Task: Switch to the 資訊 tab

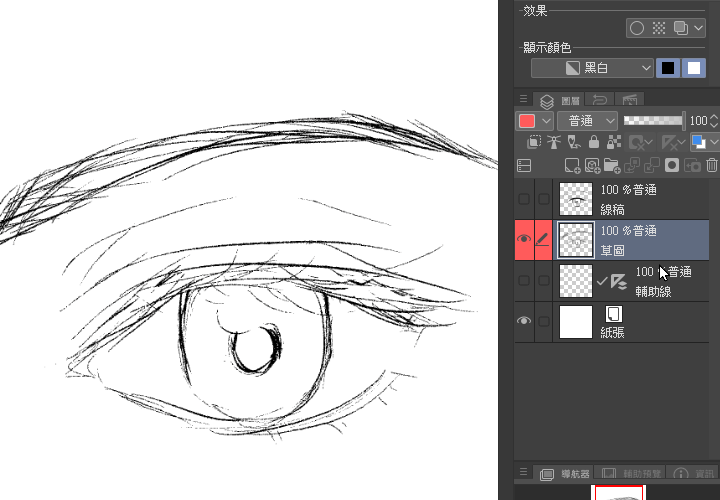Action: (x=692, y=474)
